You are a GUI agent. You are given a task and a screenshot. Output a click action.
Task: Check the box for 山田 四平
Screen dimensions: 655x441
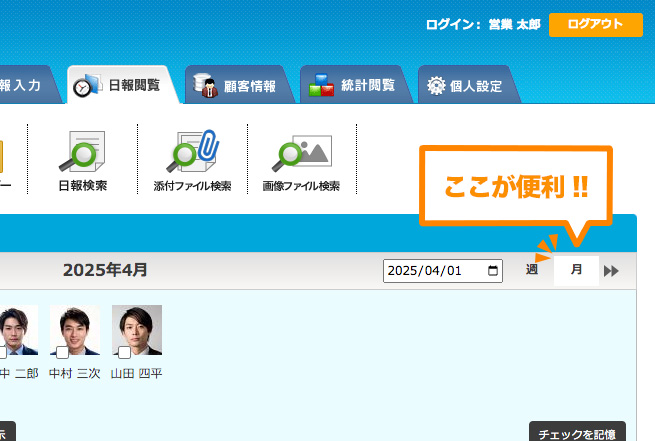[x=124, y=352]
